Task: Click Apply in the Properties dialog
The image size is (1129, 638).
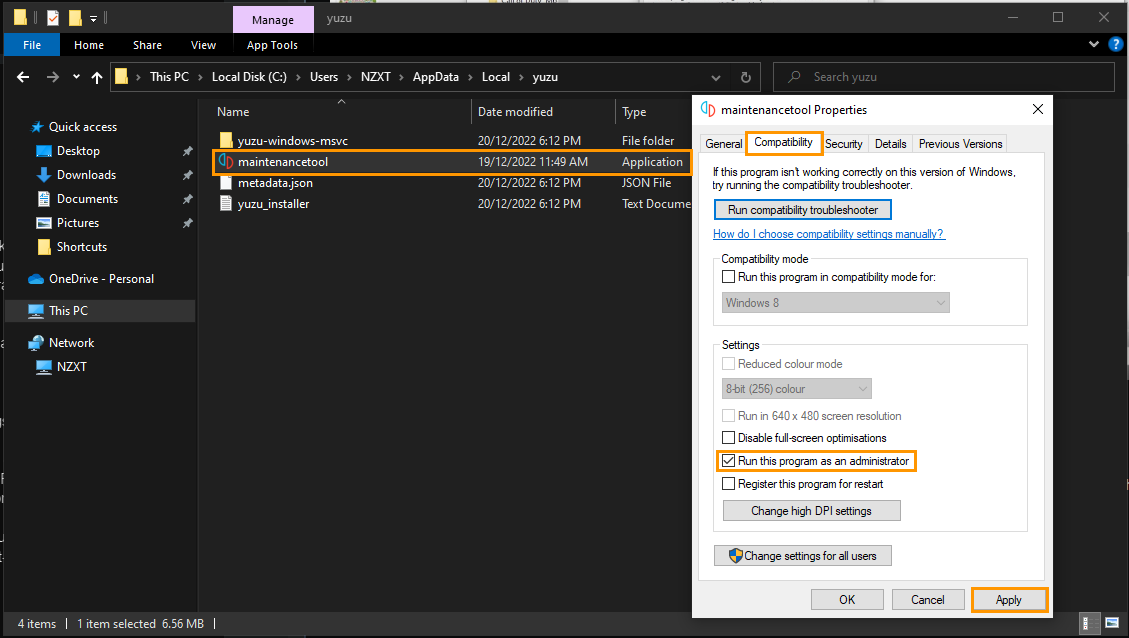Action: click(x=1009, y=600)
